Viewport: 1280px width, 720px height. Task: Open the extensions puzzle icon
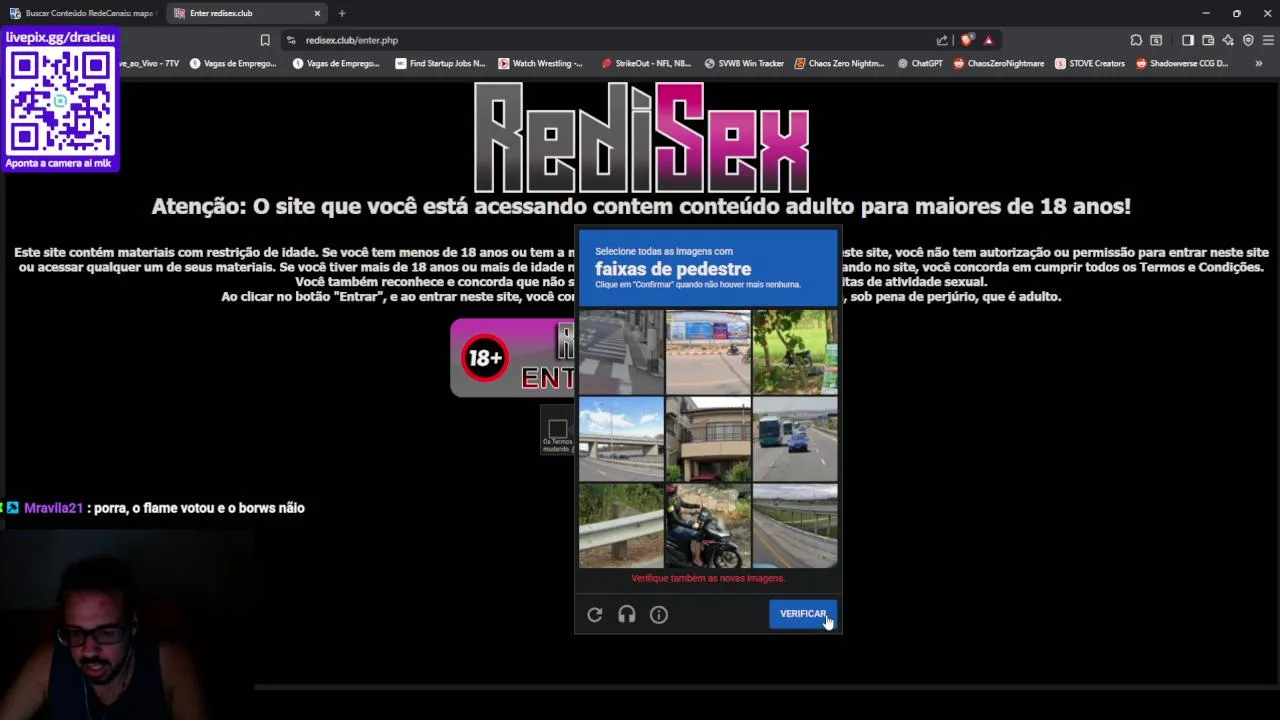[x=1136, y=40]
